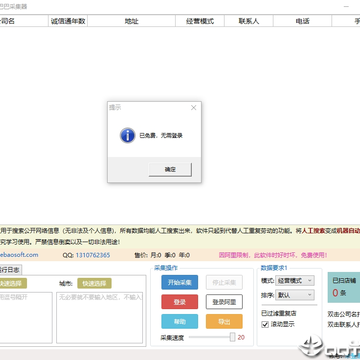Click the greyed 停止采集 button
The width and height of the screenshot is (360, 360).
(x=224, y=282)
